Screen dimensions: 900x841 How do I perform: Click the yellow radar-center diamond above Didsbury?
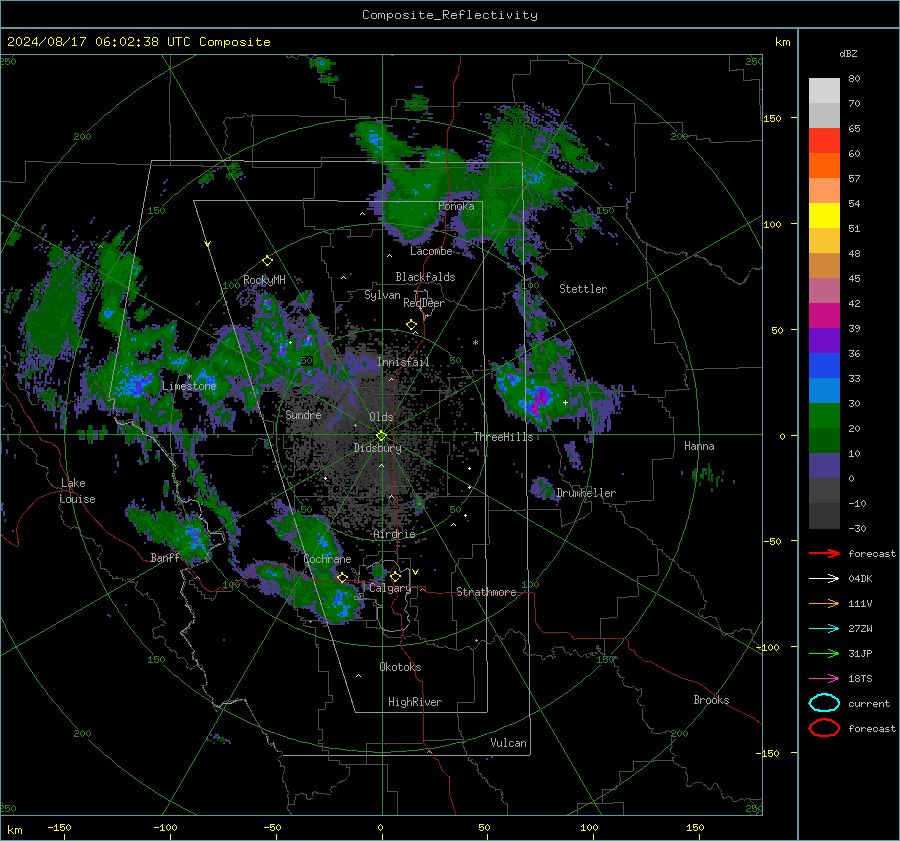[381, 436]
